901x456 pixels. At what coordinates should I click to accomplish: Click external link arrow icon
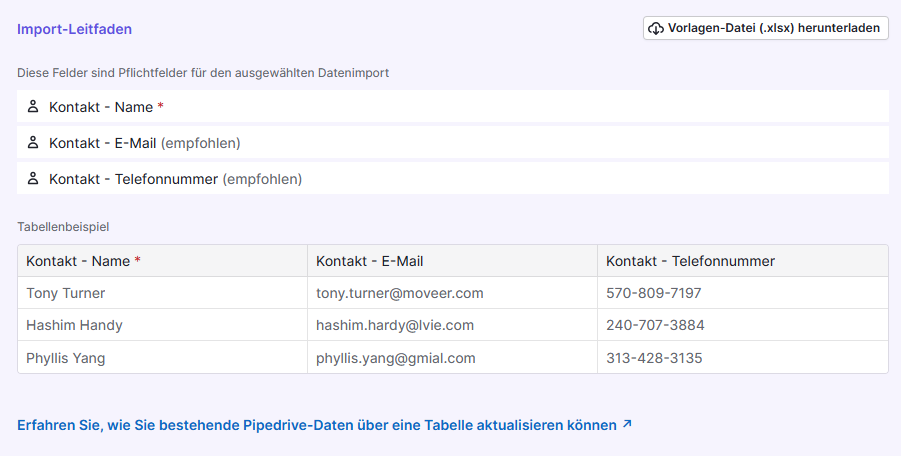627,424
